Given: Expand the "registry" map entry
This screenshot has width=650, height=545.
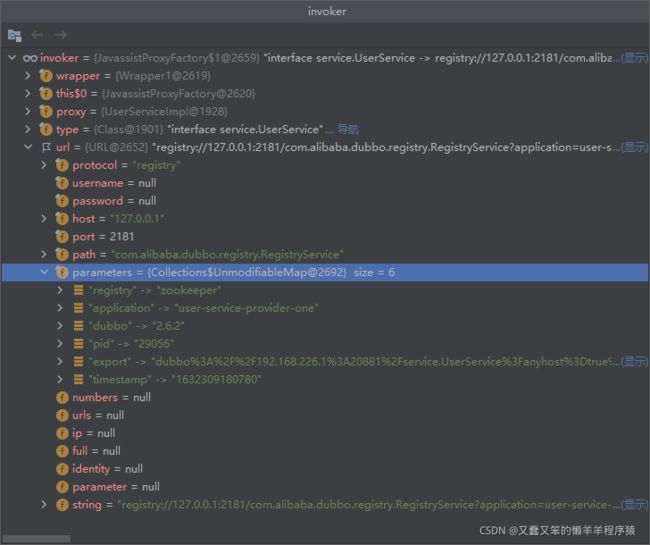Looking at the screenshot, I should coord(60,290).
